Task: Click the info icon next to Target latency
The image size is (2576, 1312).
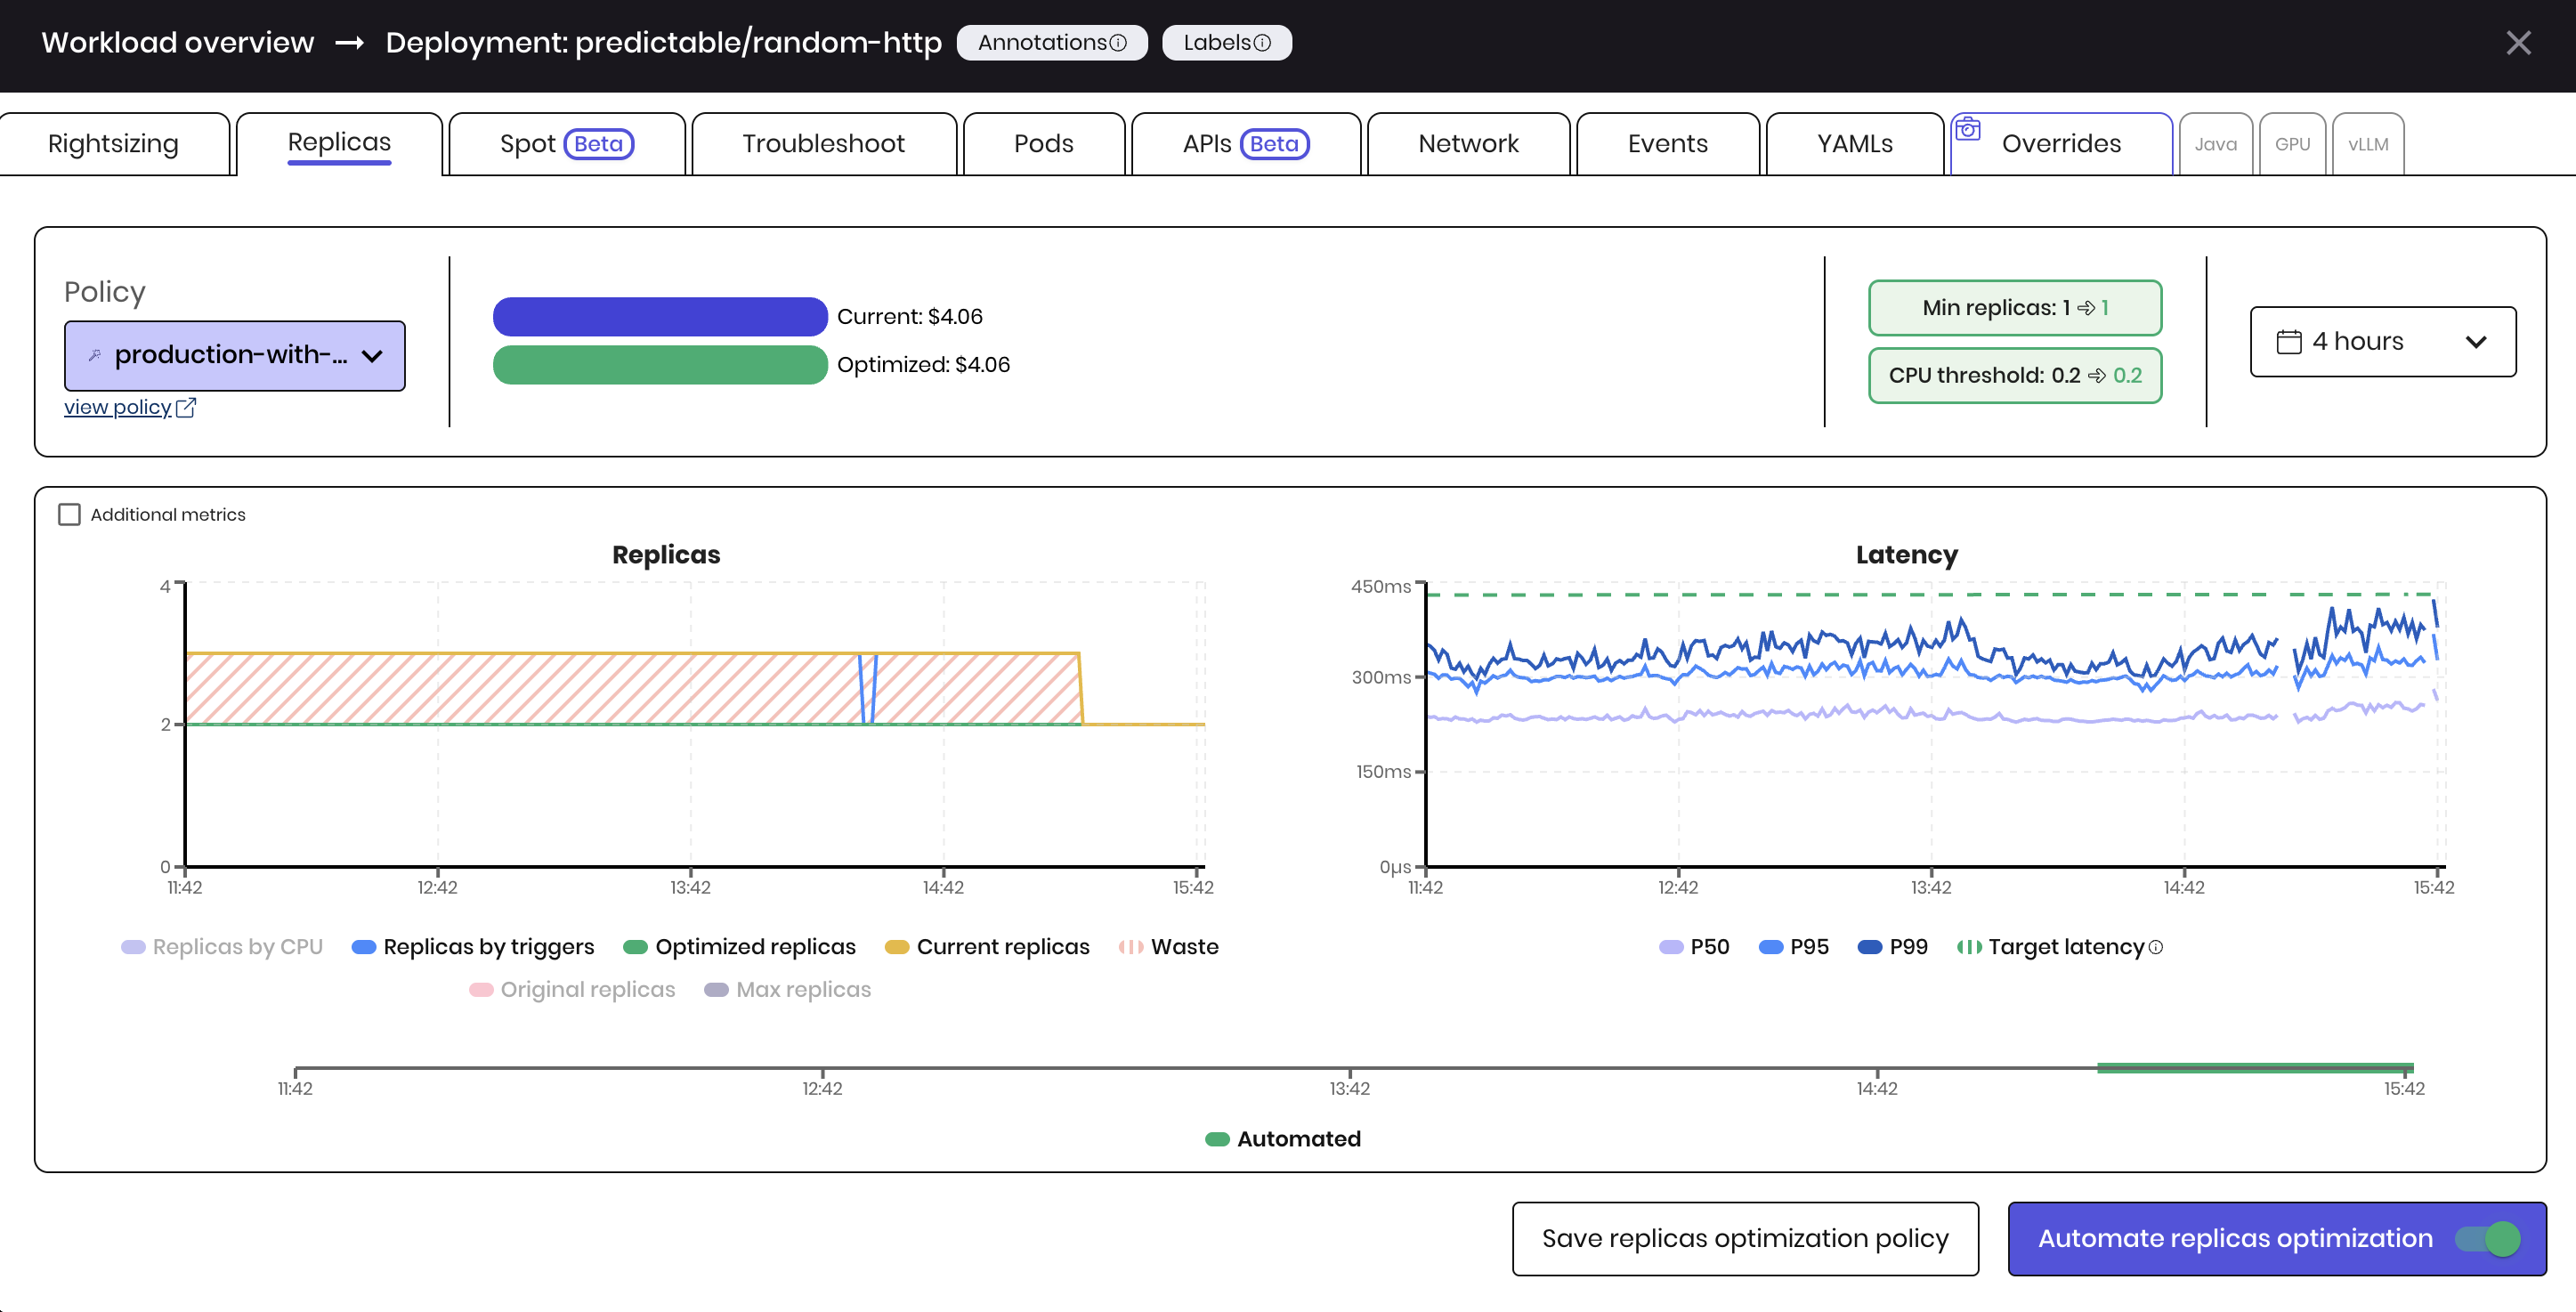Action: point(2156,947)
